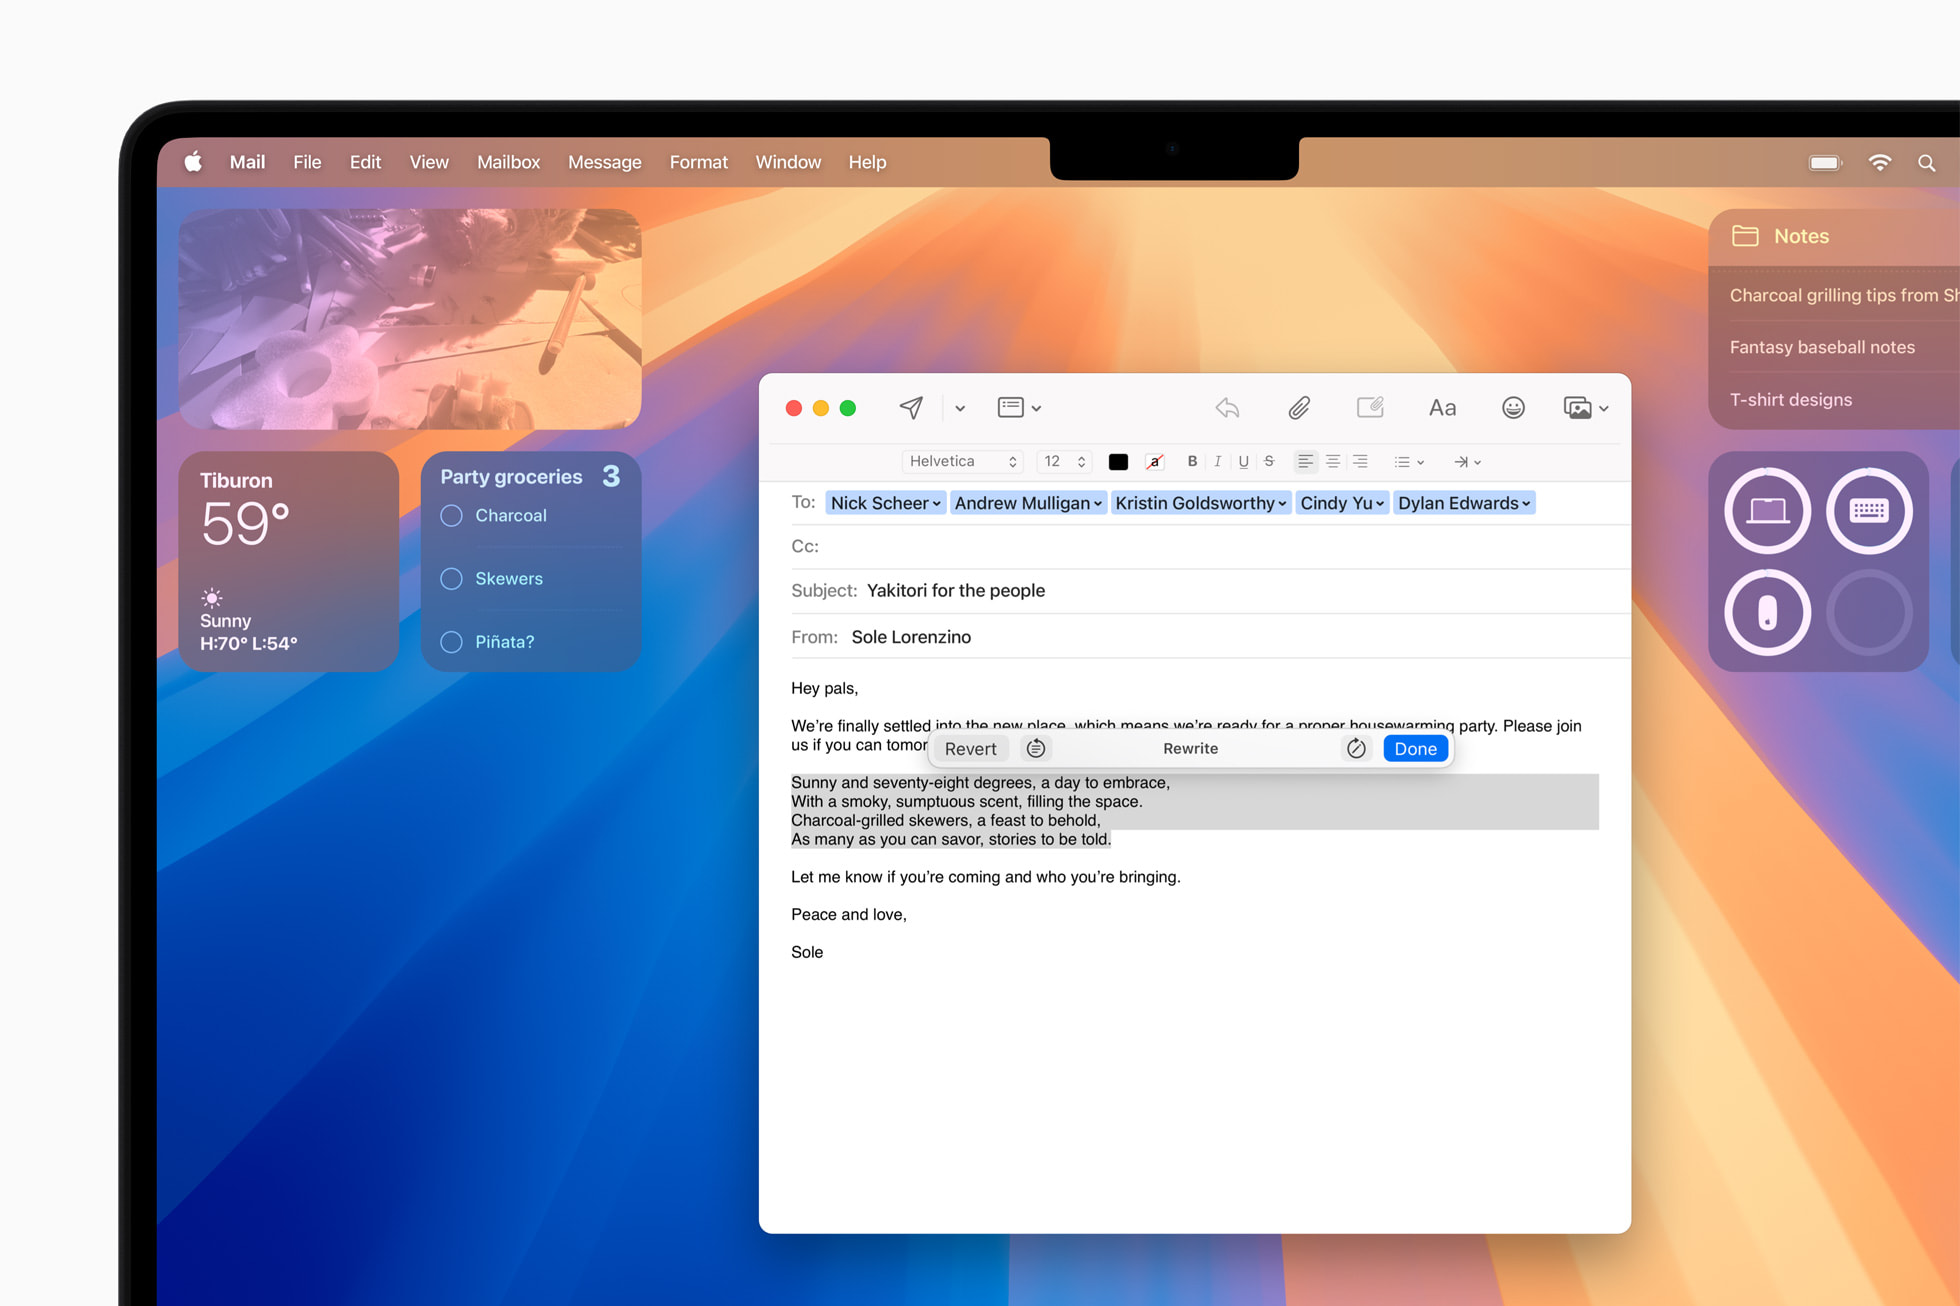Click the send arrow icon

click(909, 407)
